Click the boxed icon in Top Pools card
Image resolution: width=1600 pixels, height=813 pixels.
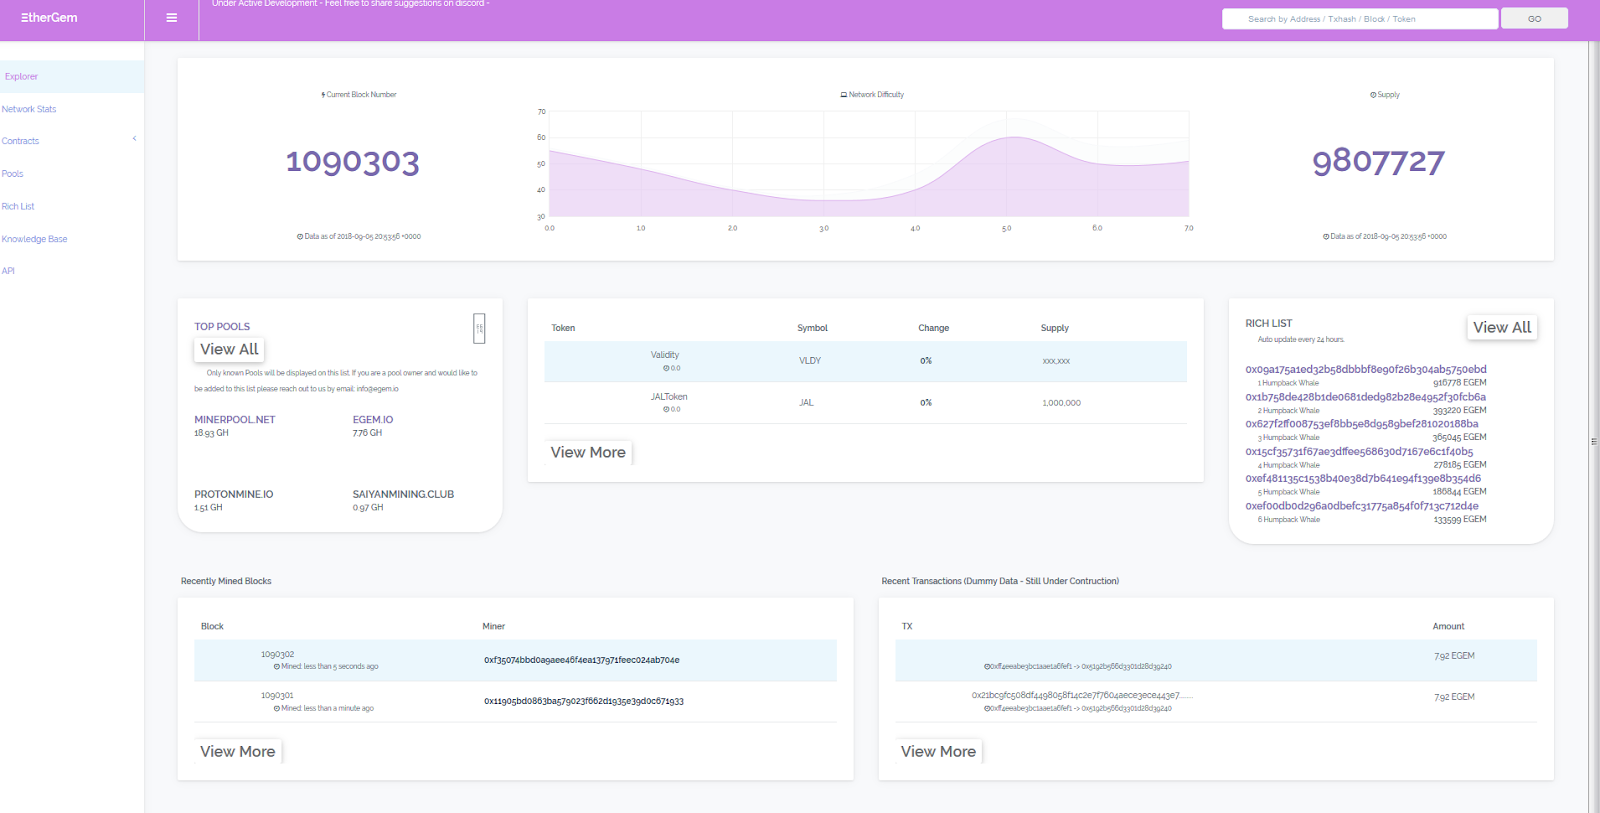point(479,328)
